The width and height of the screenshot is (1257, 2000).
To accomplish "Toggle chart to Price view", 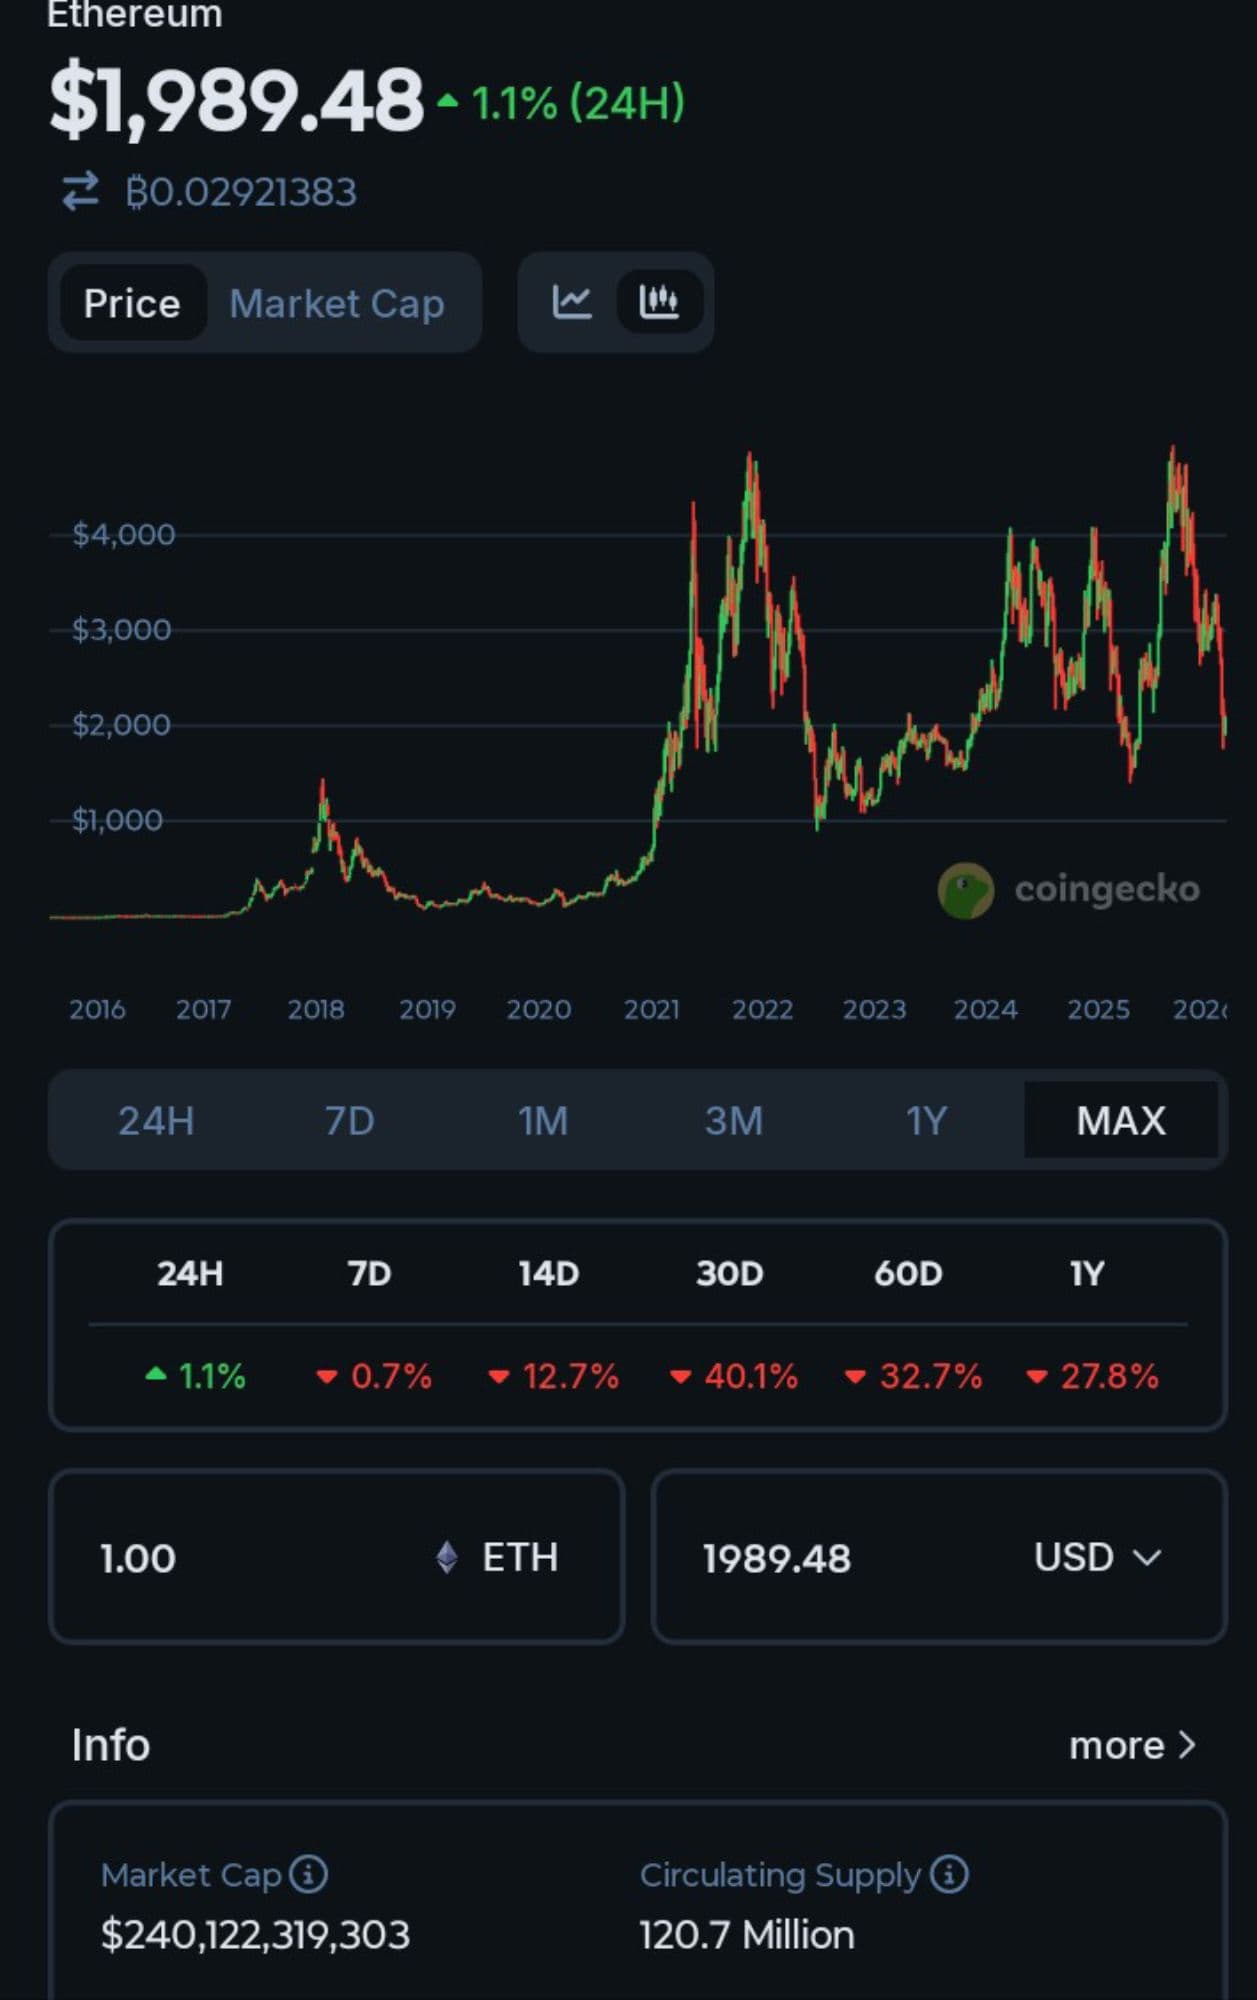I will click(x=132, y=303).
